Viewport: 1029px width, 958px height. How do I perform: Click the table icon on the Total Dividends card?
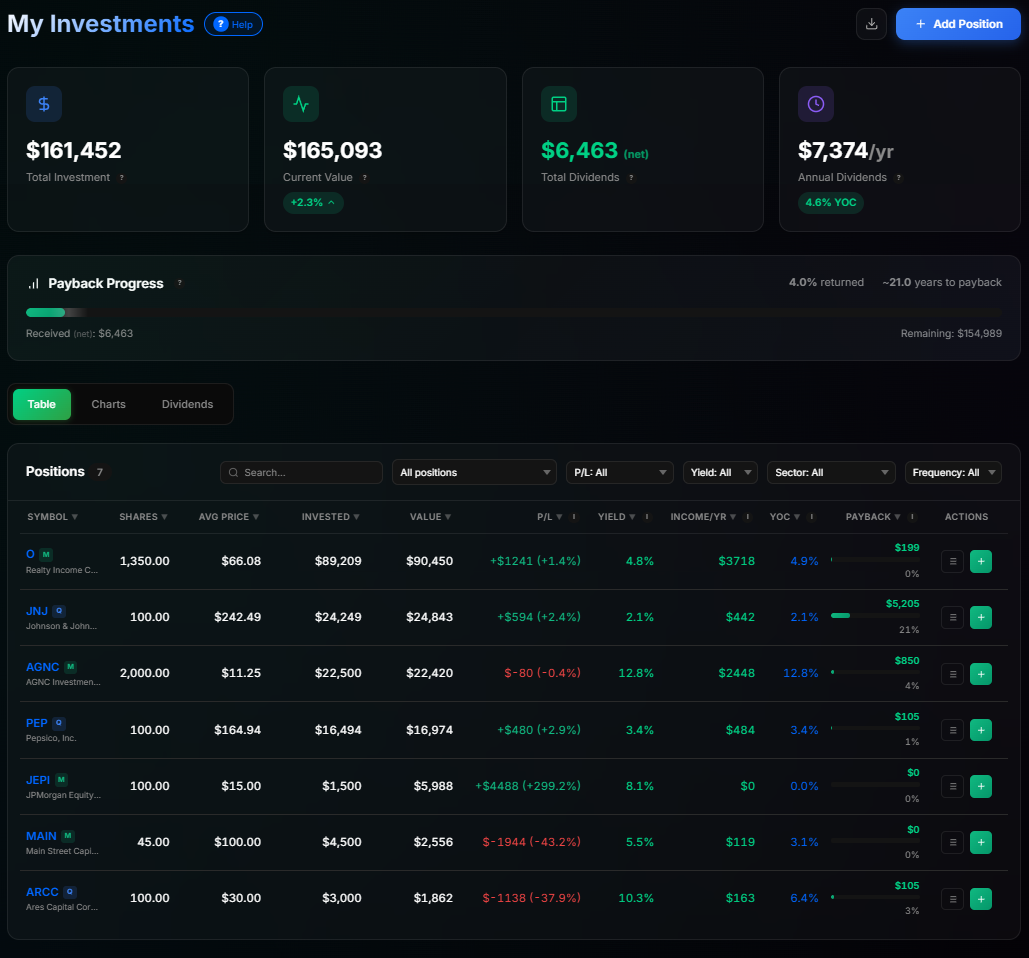tap(559, 104)
